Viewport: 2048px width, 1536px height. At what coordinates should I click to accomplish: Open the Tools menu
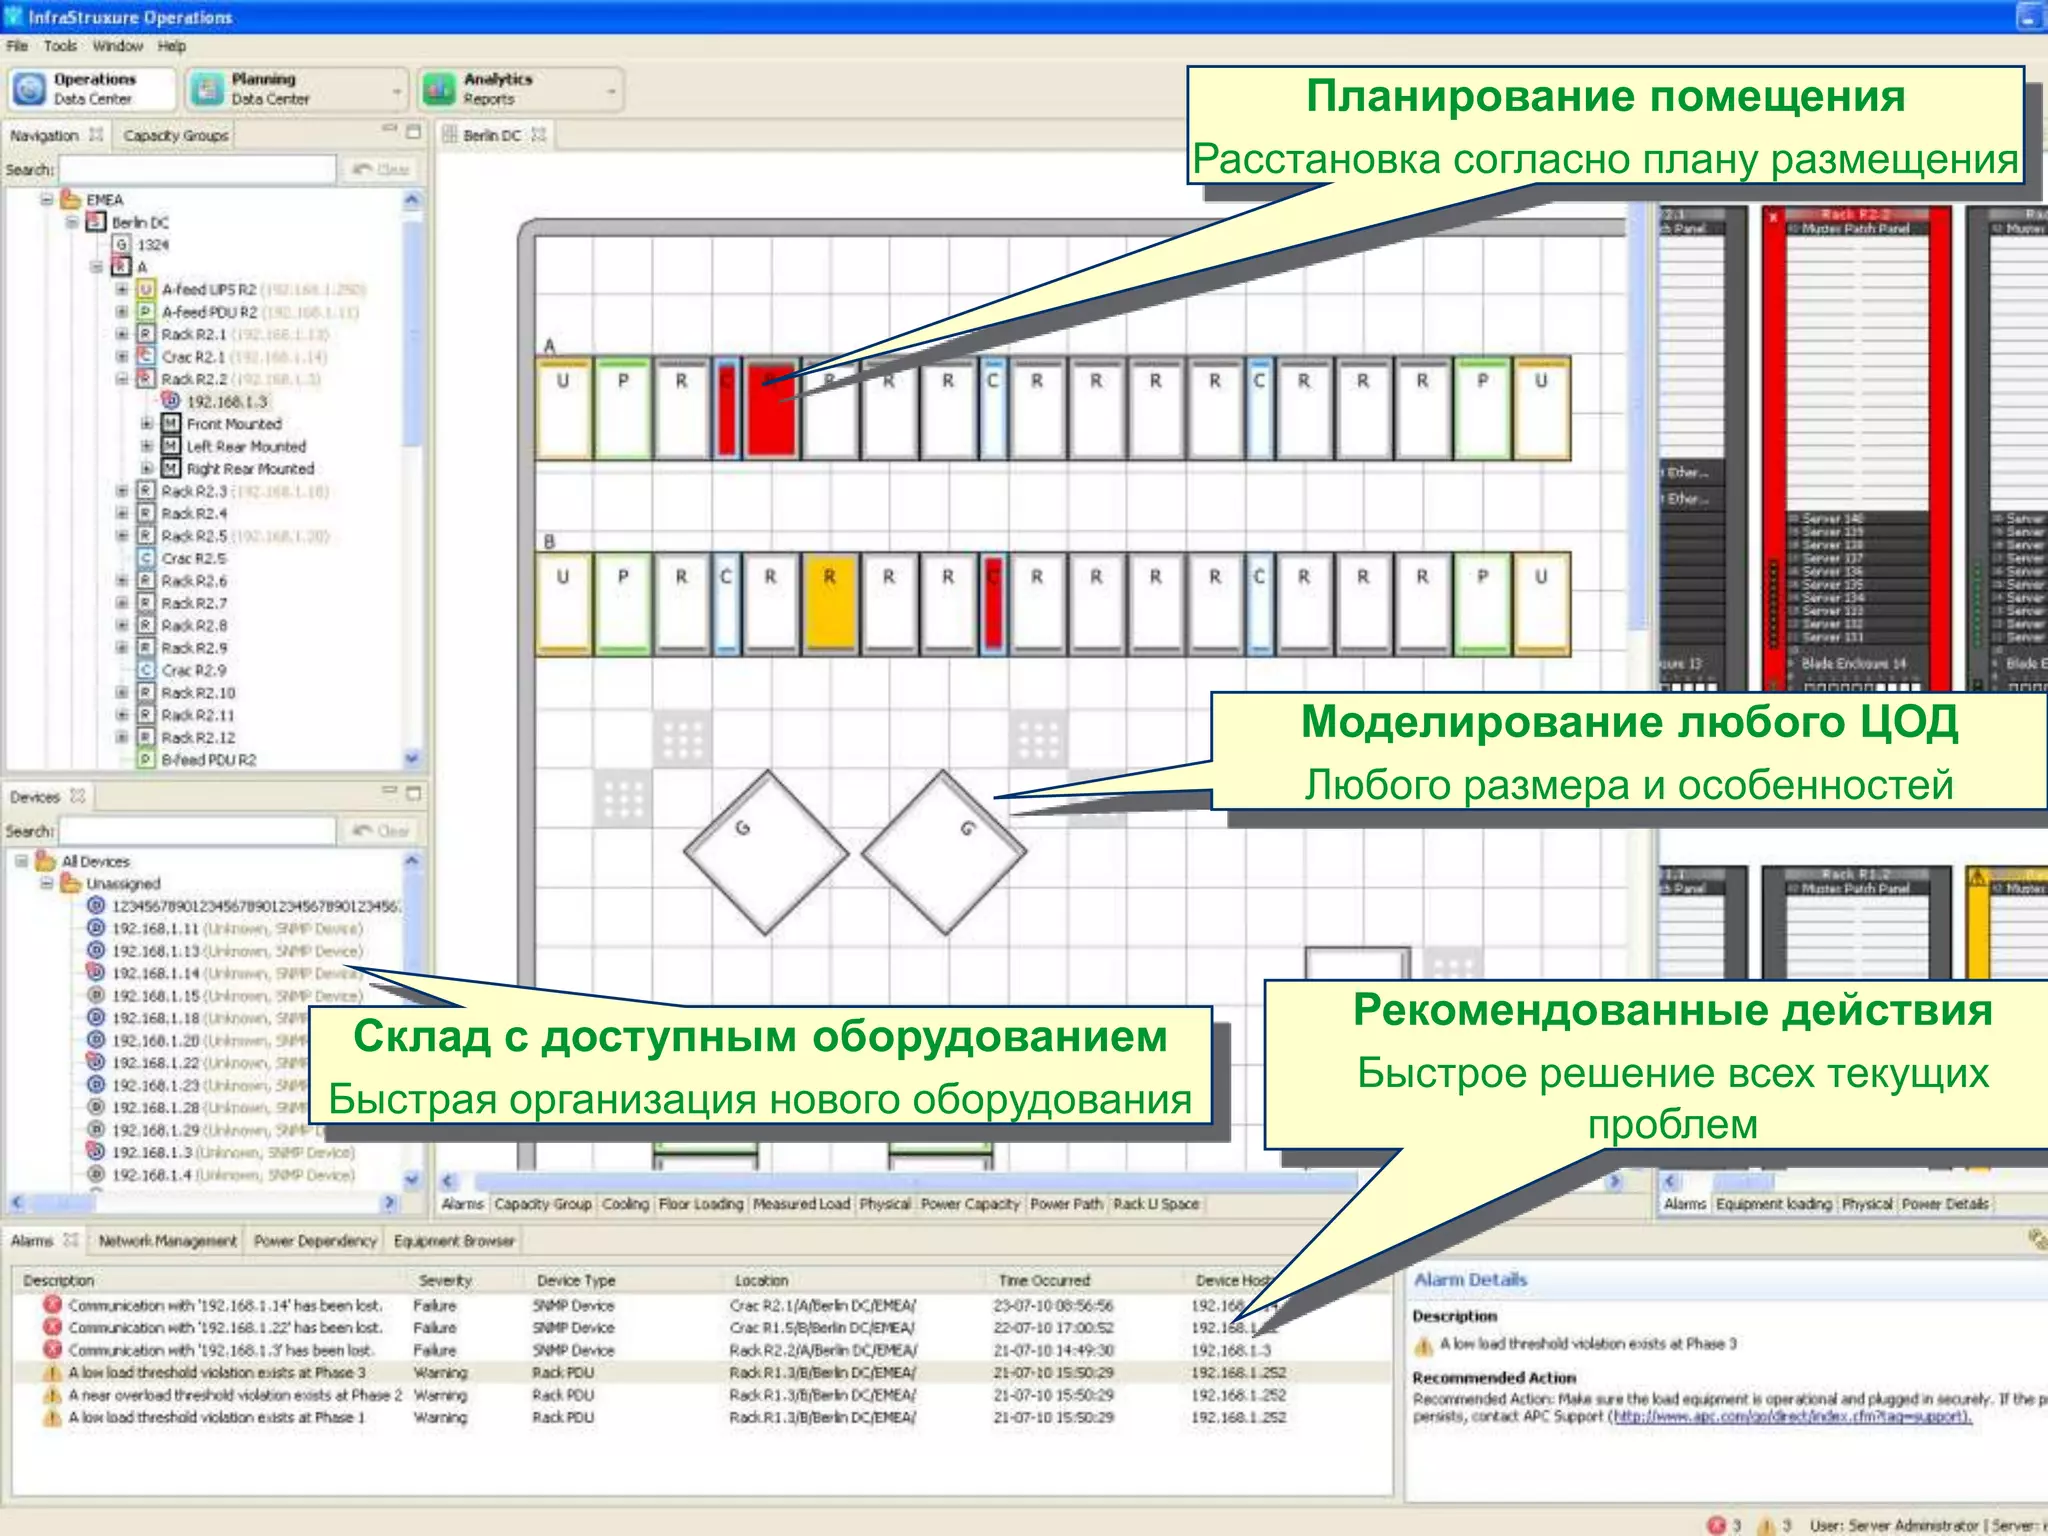60,46
